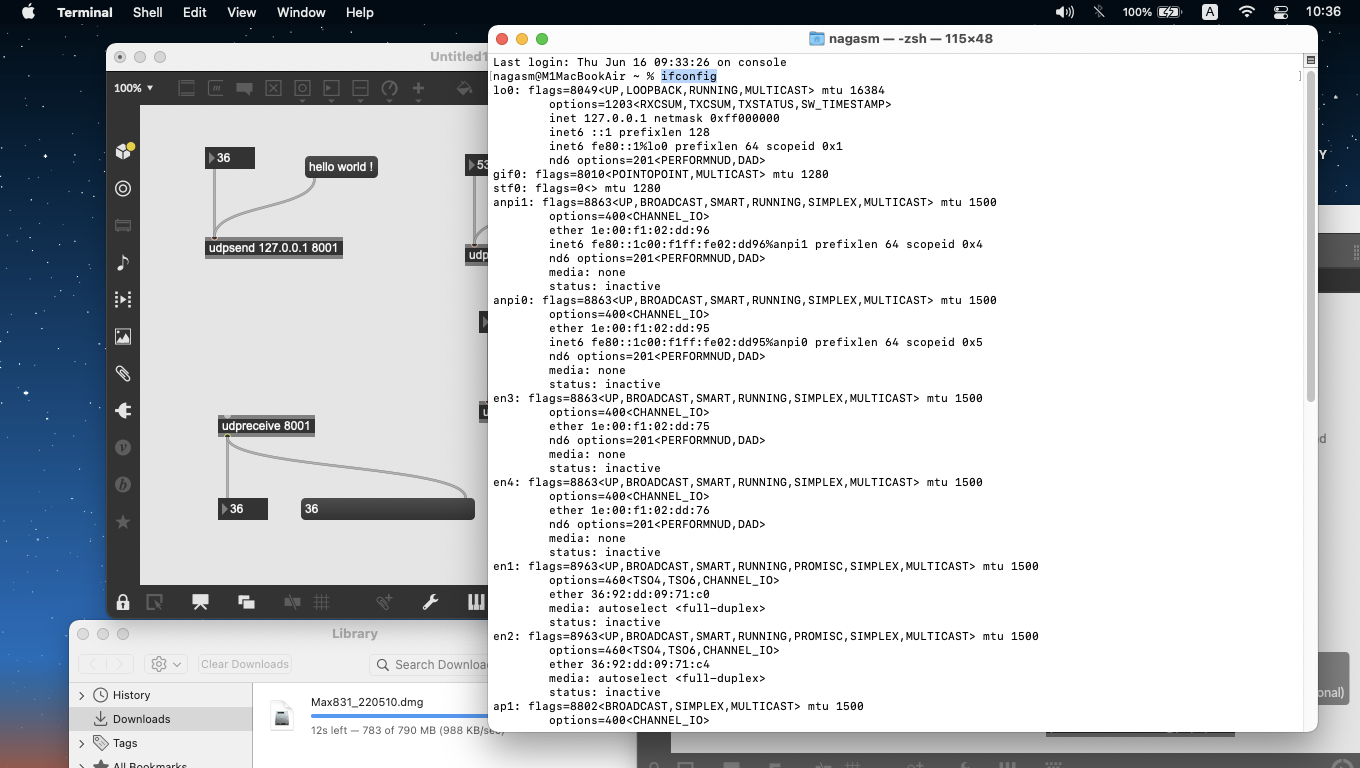Image resolution: width=1360 pixels, height=768 pixels.
Task: Expand the Tags item in Library sidebar
Action: pos(82,743)
